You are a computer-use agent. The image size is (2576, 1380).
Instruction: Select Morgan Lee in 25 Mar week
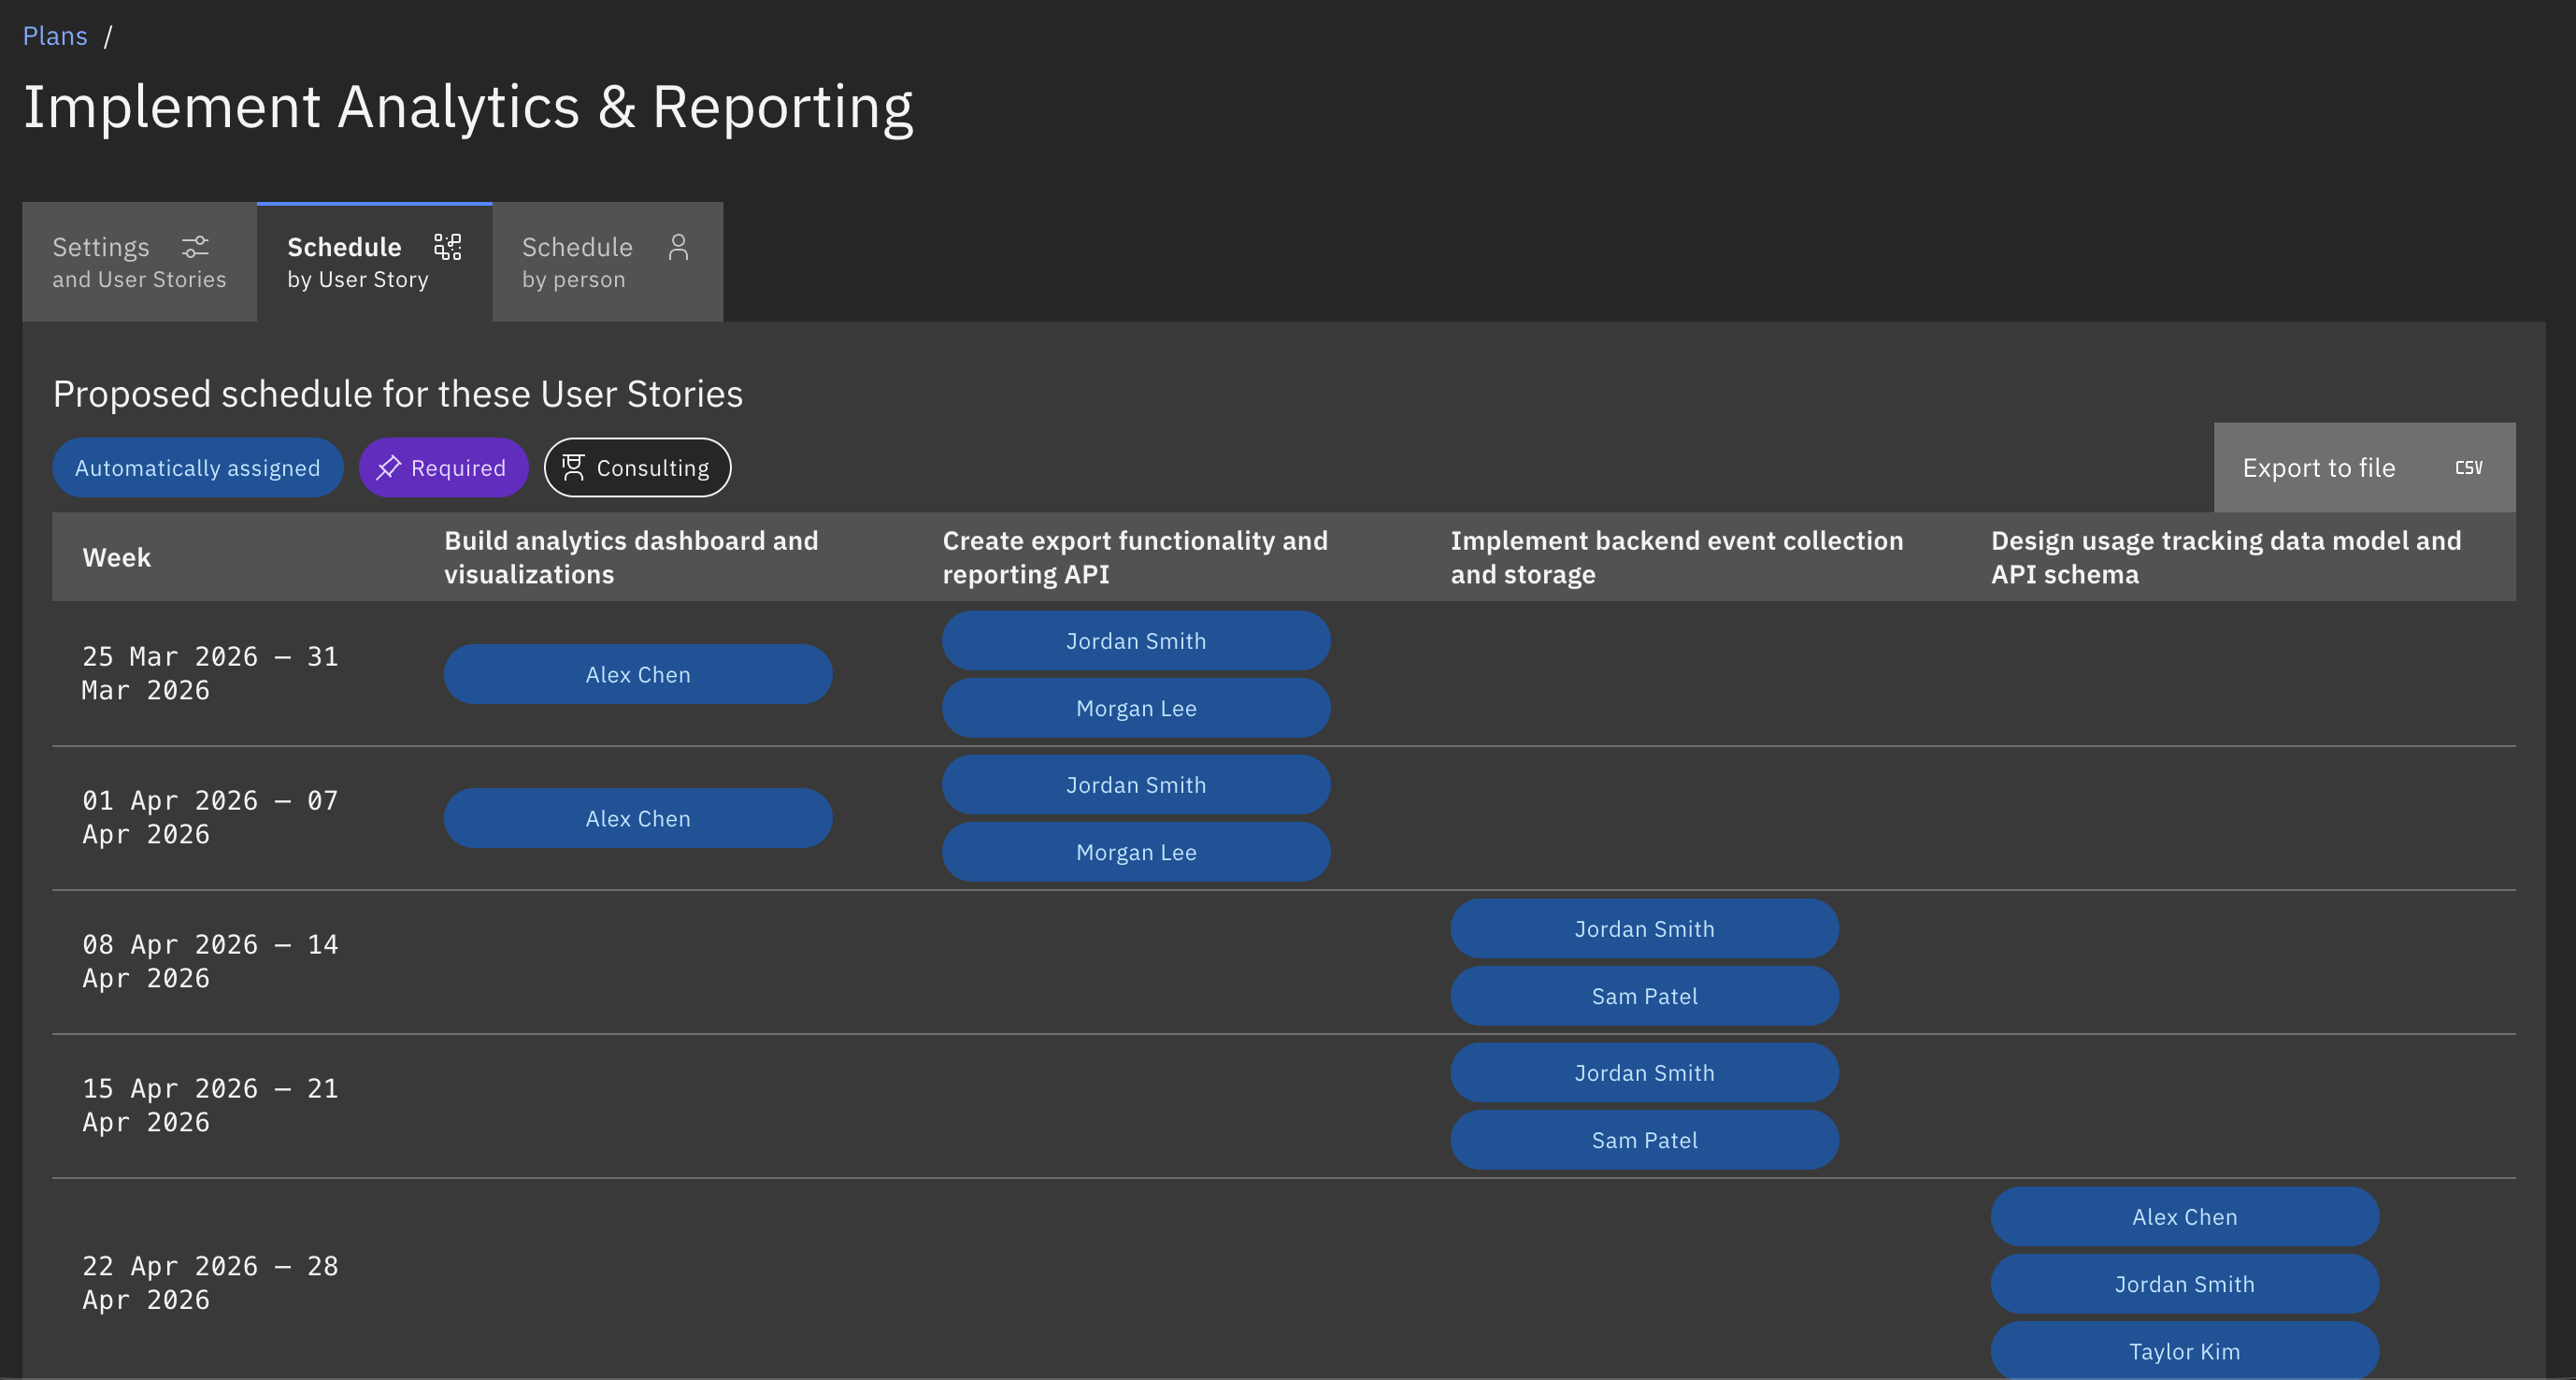click(1136, 709)
